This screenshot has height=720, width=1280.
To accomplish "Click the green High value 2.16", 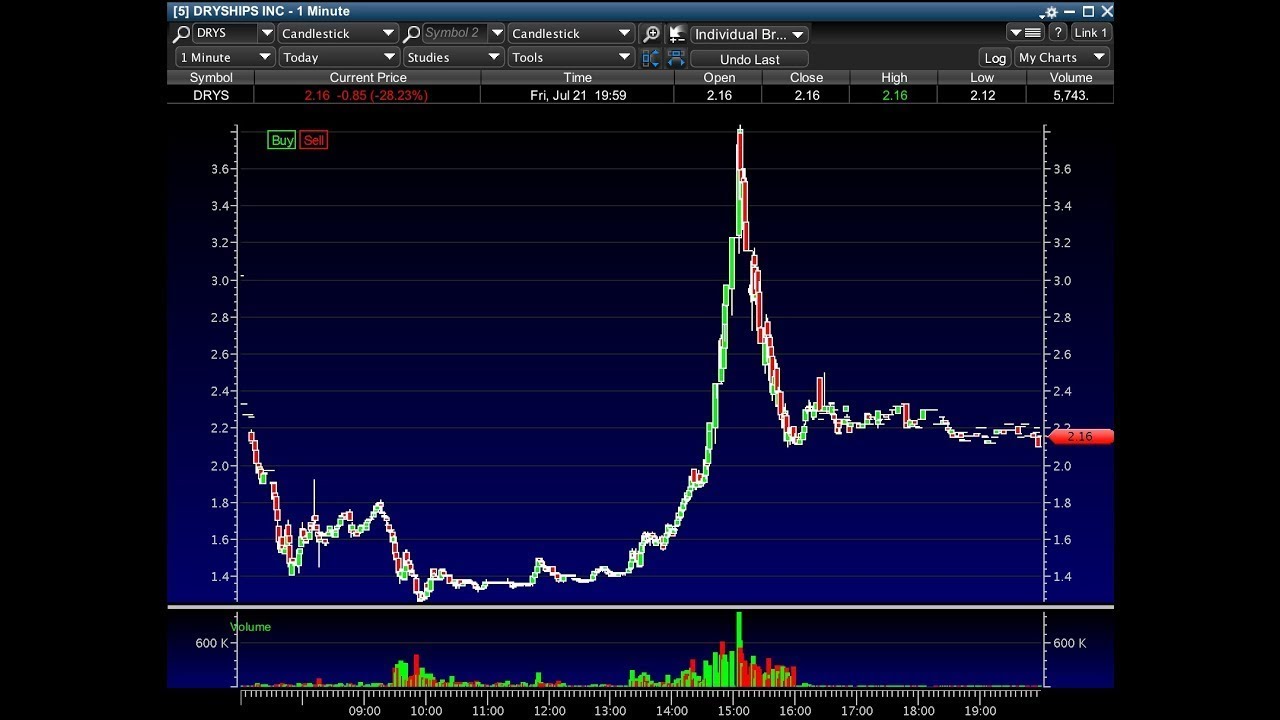I will click(895, 95).
